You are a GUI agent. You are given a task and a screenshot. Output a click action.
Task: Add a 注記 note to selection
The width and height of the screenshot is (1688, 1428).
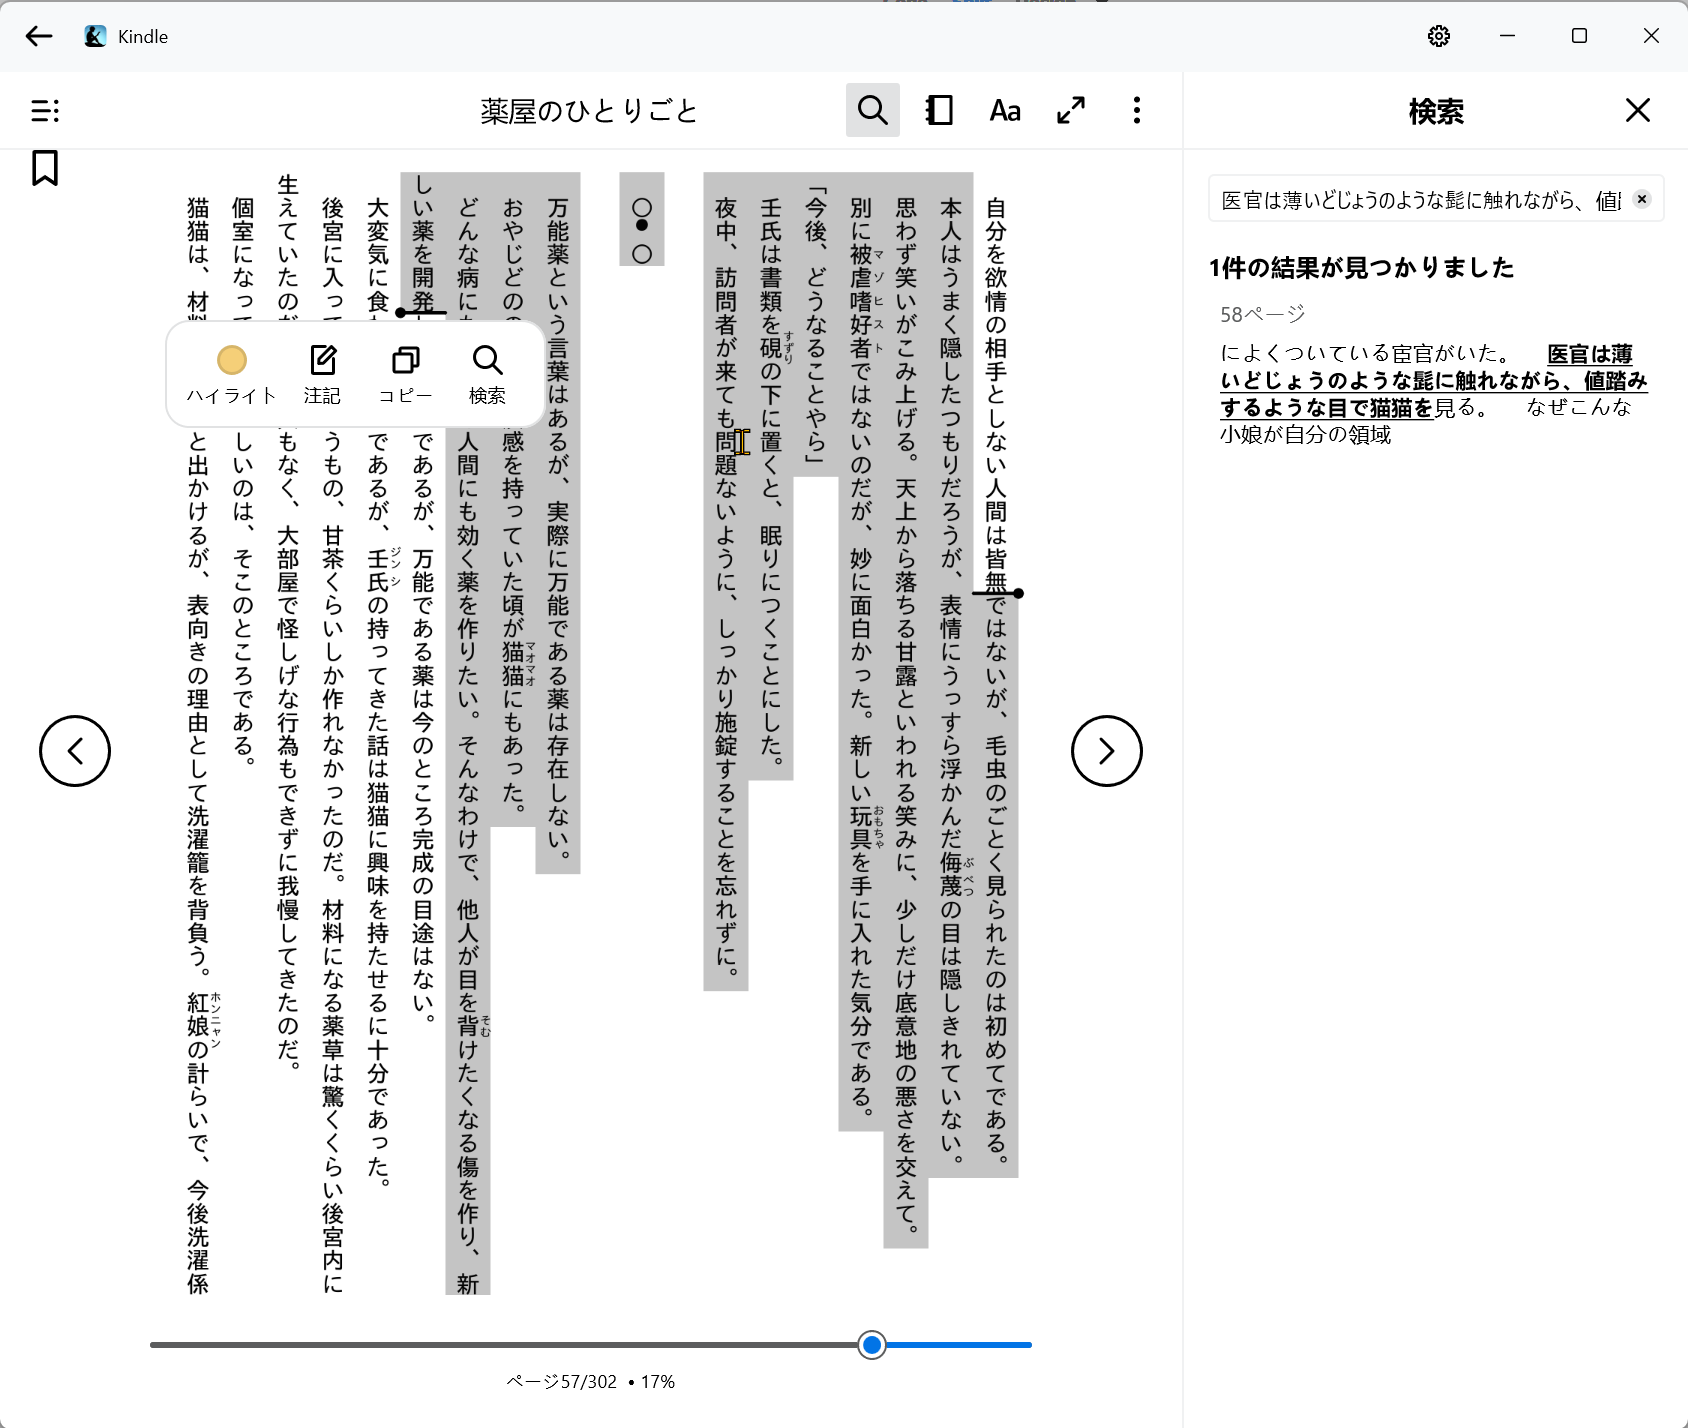[322, 374]
